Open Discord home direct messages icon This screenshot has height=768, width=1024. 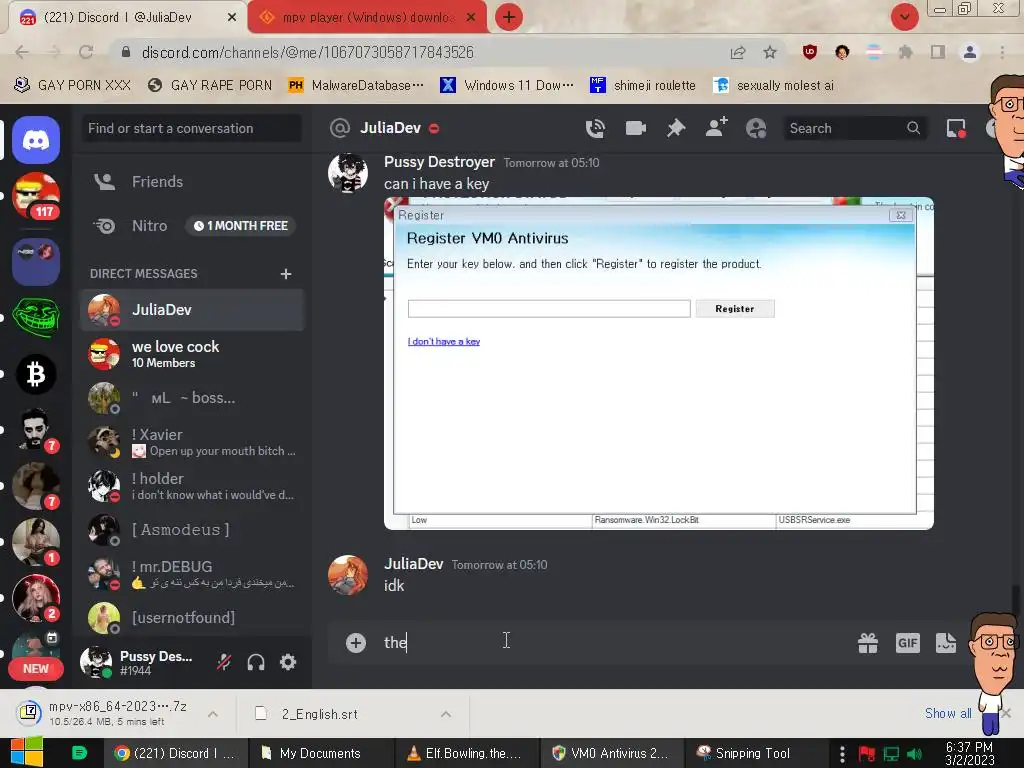click(36, 140)
